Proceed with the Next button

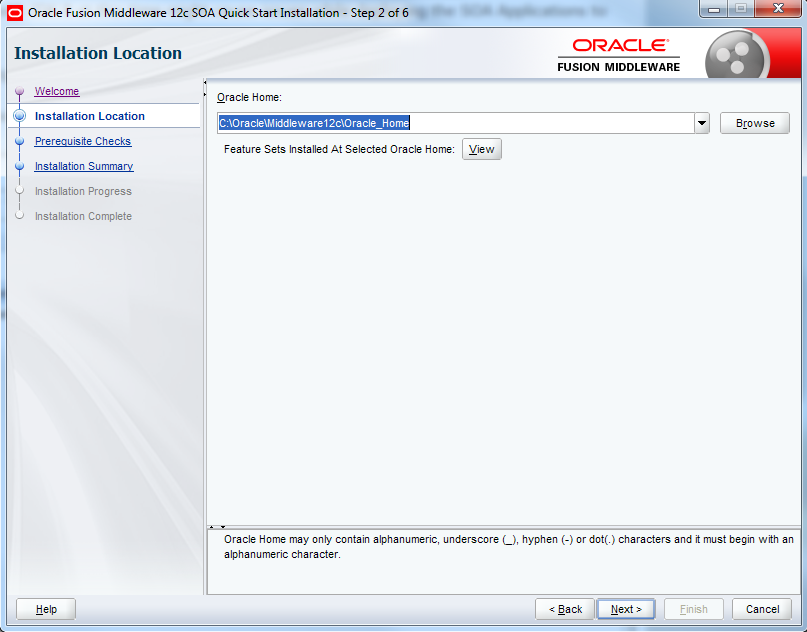(626, 609)
